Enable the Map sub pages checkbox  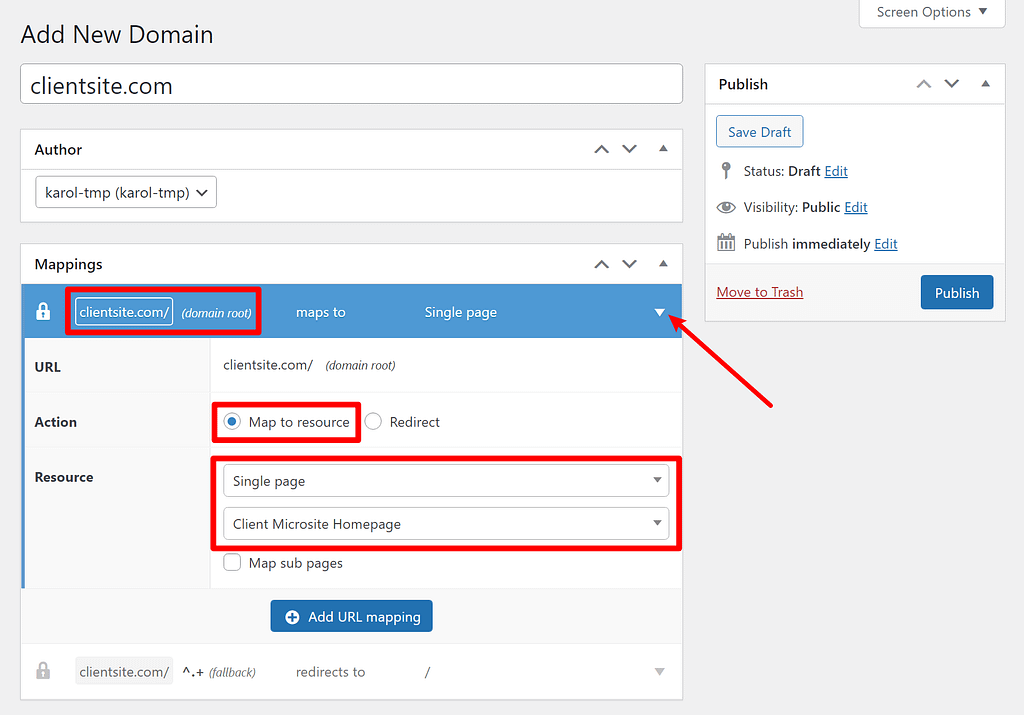click(x=231, y=562)
